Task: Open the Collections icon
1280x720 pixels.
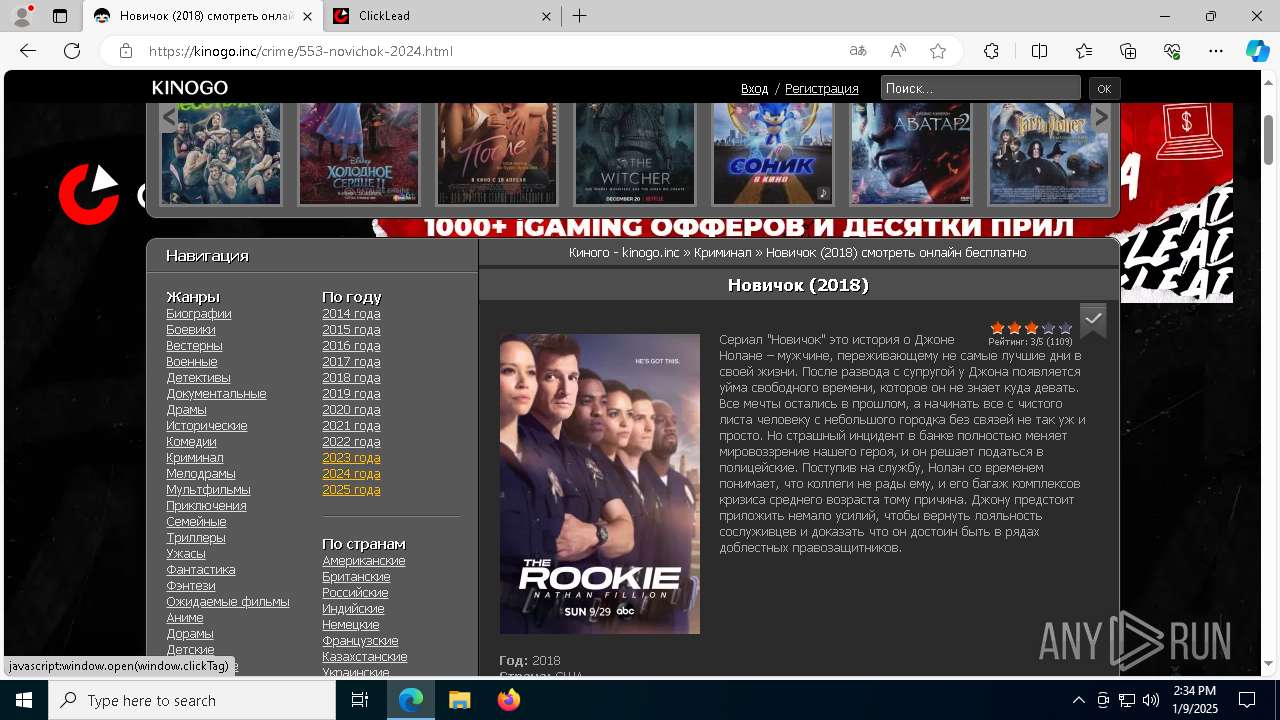Action: coord(1128,51)
